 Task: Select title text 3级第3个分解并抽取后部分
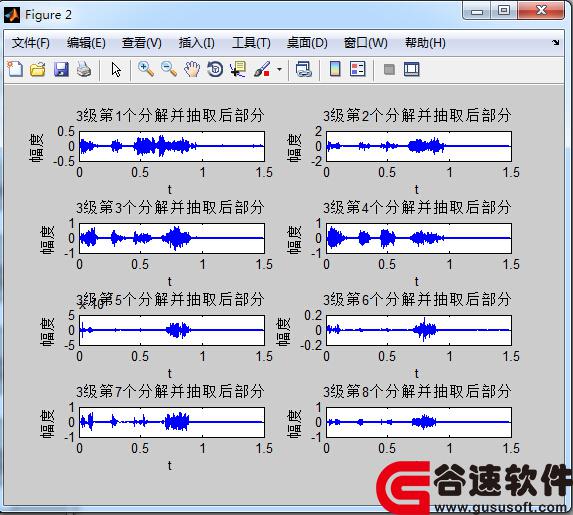tap(170, 208)
